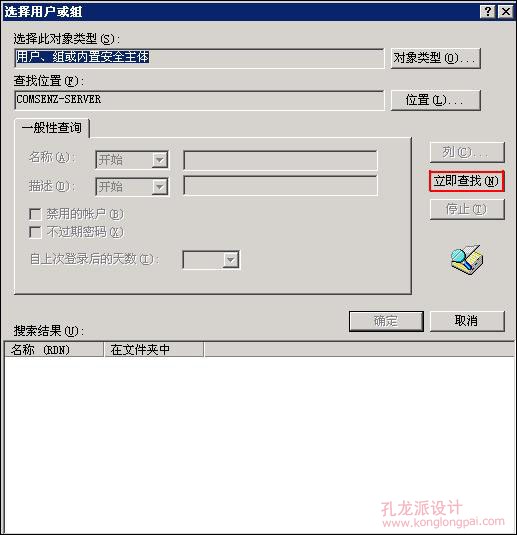Click the 停止 button
Screen dimensions: 517x535
(x=467, y=209)
